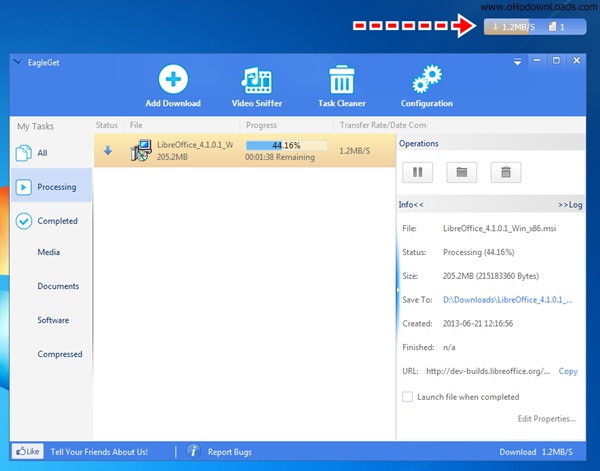Click the Add Download plus icon
The image size is (600, 471).
point(173,79)
